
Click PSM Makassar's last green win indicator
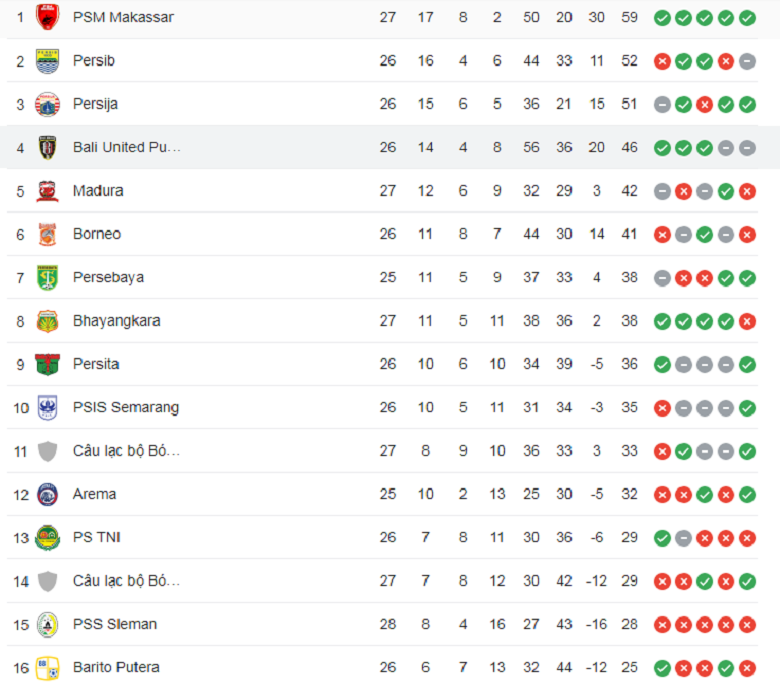coord(747,18)
